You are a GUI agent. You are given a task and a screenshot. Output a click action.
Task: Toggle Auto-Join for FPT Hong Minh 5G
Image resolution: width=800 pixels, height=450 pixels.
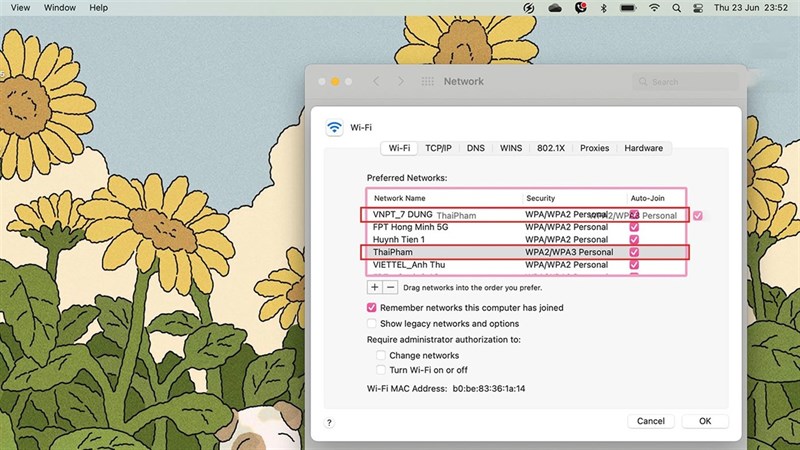coord(633,227)
